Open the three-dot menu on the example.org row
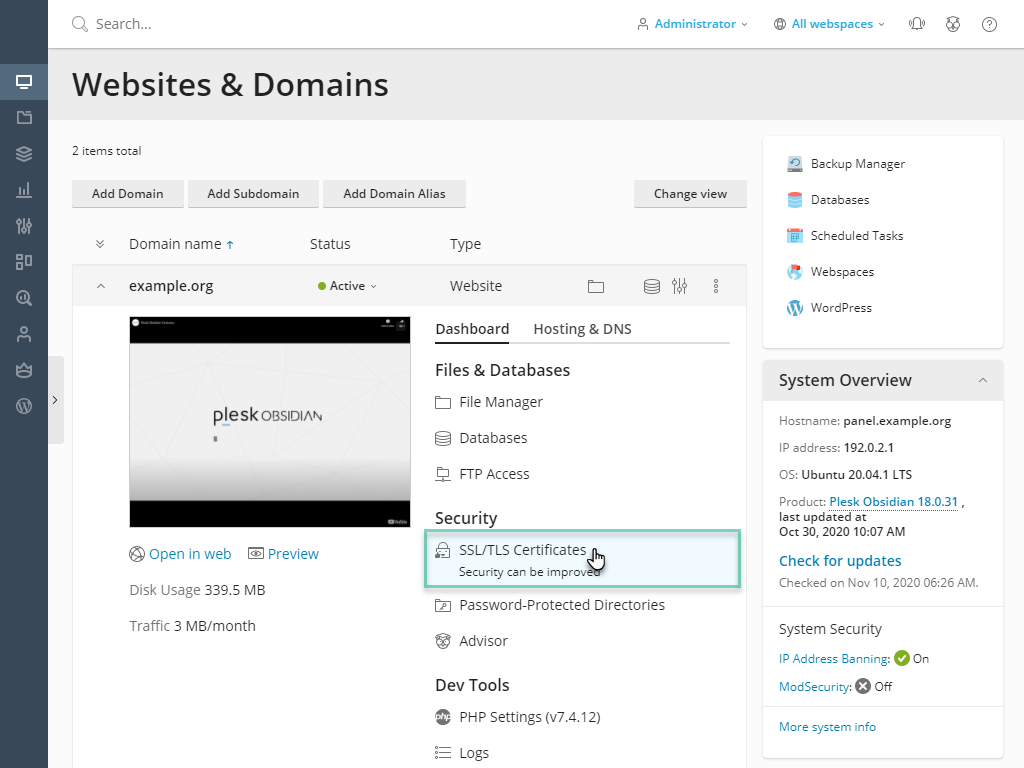1024x768 pixels. point(716,286)
